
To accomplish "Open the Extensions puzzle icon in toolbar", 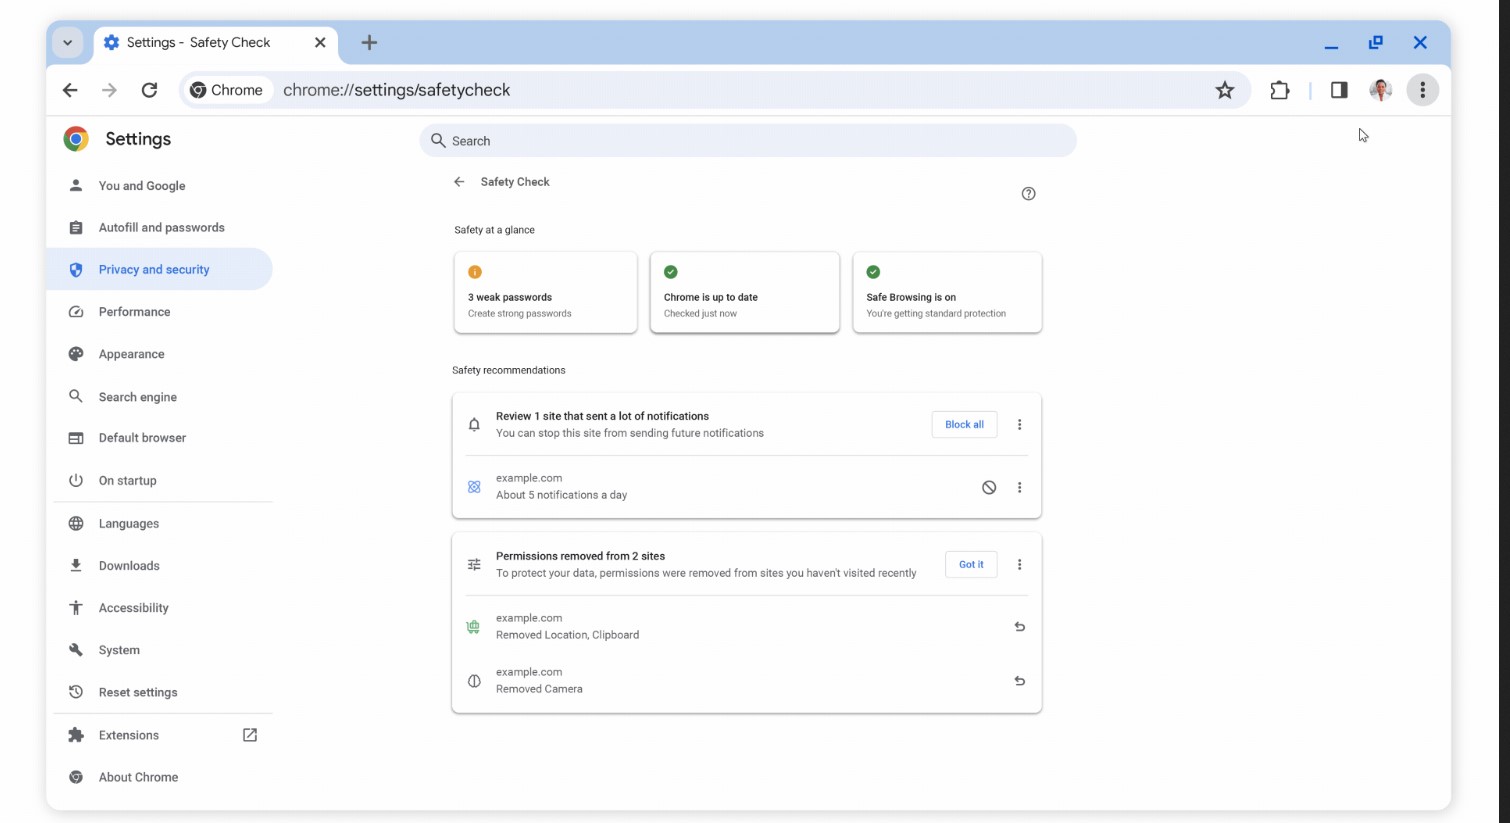I will click(x=1280, y=90).
